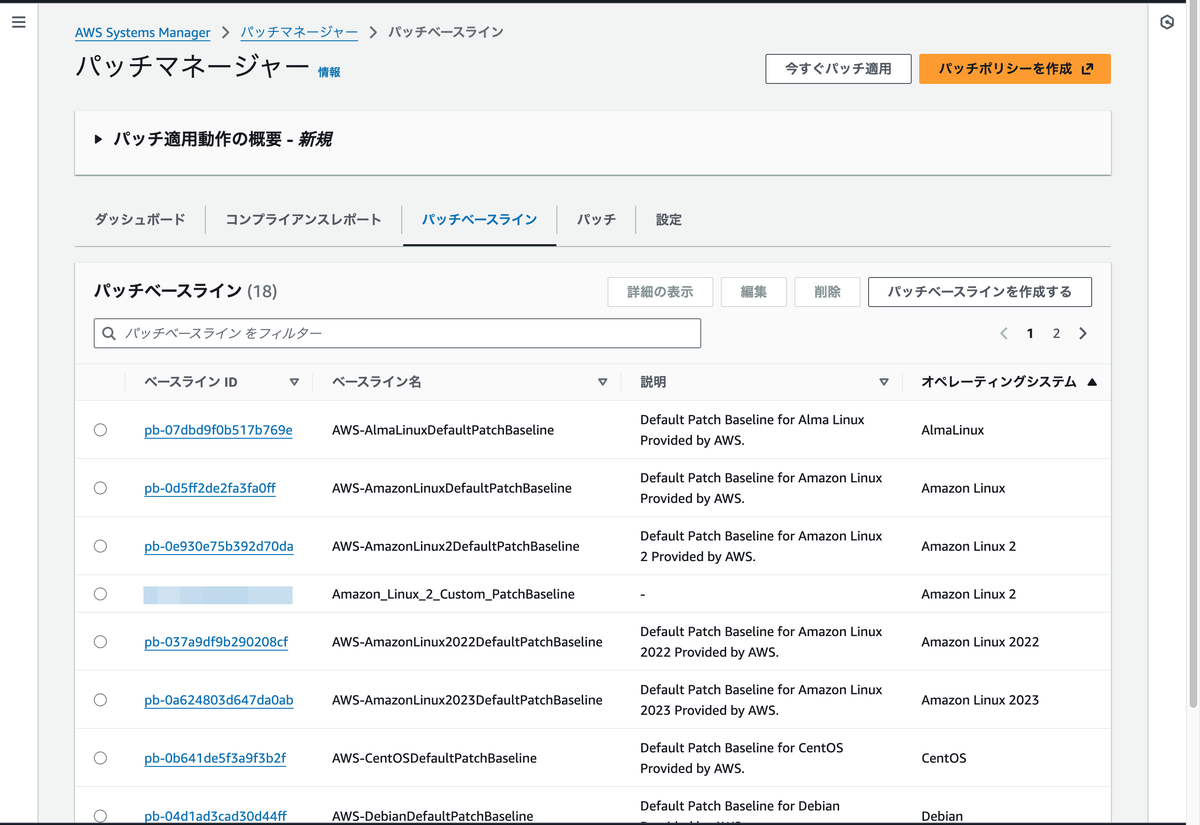Open baseline pb-04d1ad3cad30d44ff
Viewport: 1200px width, 825px height.
[215, 816]
